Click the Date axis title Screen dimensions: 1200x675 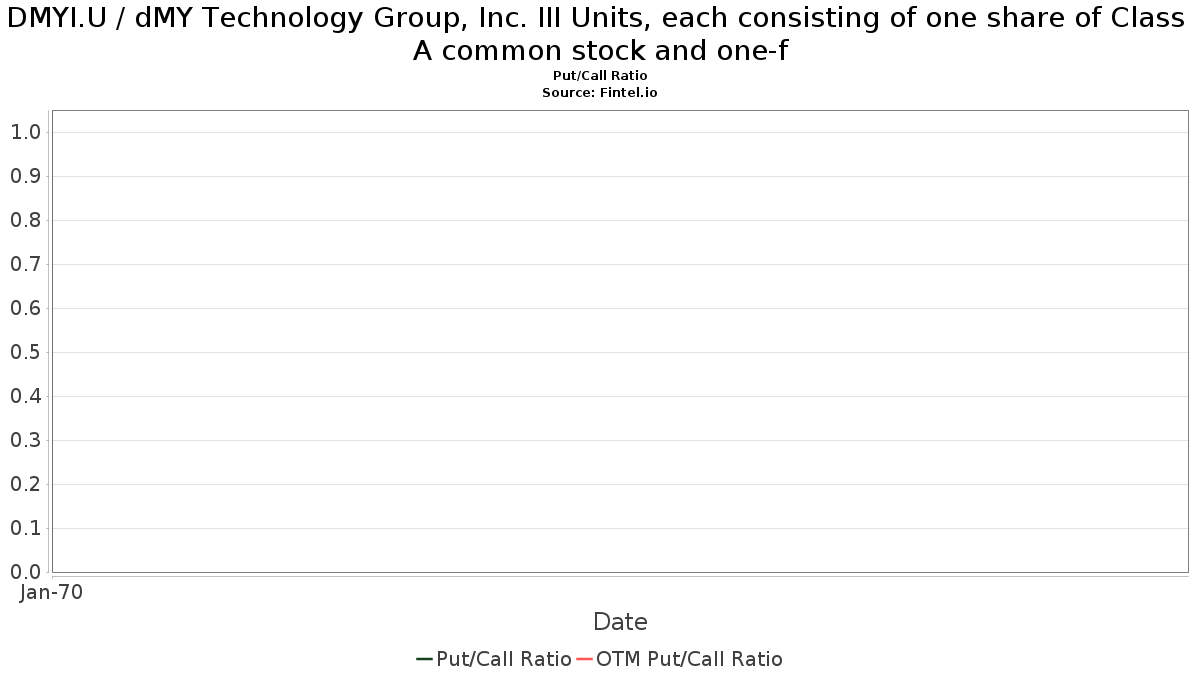pyautogui.click(x=620, y=622)
